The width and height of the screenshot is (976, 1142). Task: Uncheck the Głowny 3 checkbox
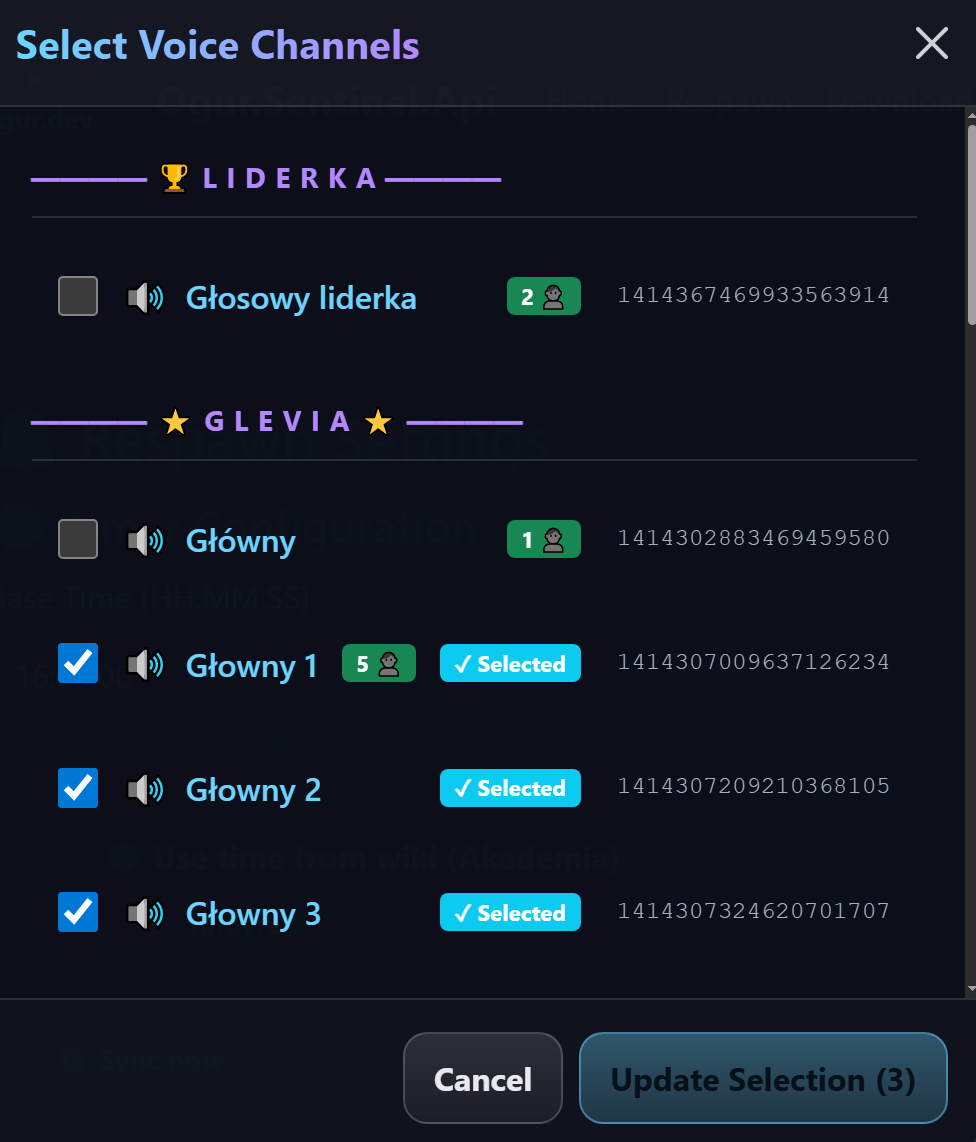pyautogui.click(x=77, y=912)
